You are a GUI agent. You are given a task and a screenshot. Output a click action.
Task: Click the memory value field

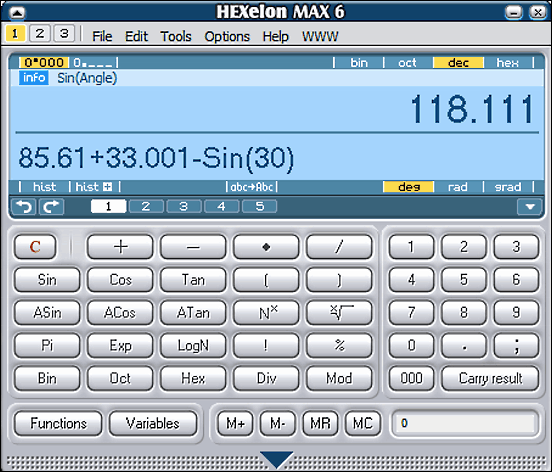tap(465, 423)
